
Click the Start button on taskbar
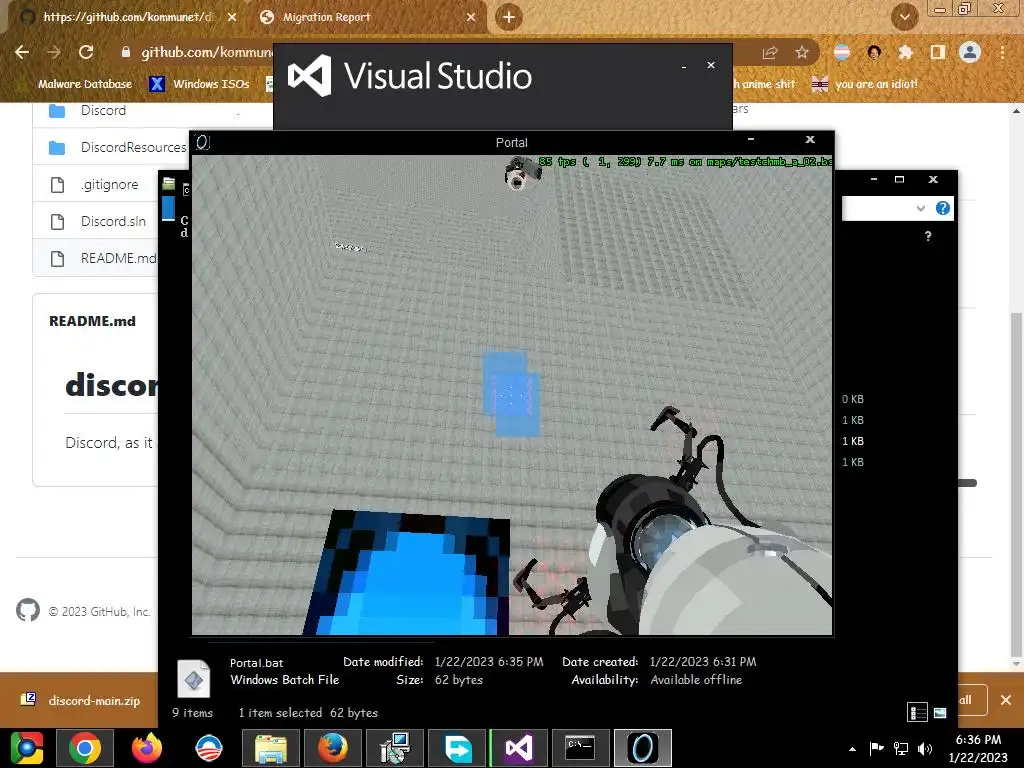27,748
